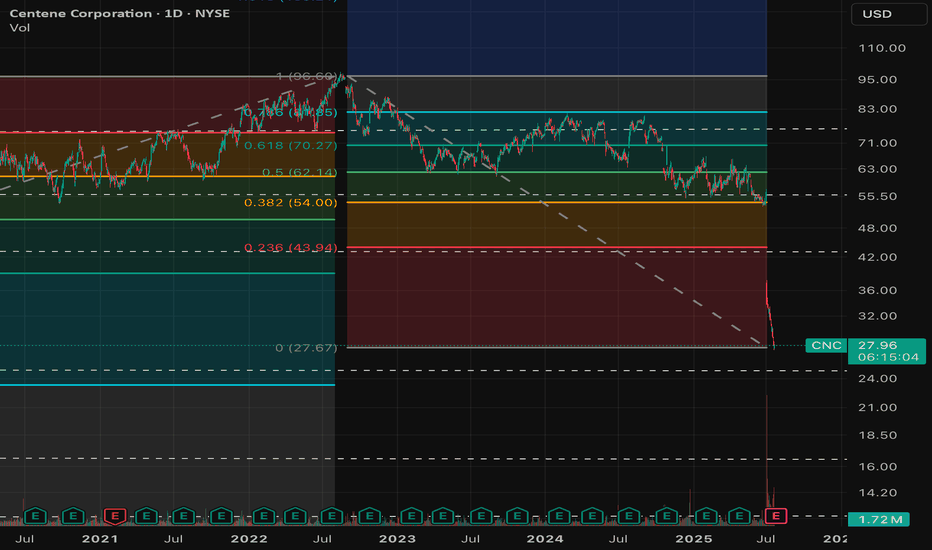Viewport: 932px width, 550px height.
Task: Click the 95.00 price scale label
Action: click(x=877, y=80)
